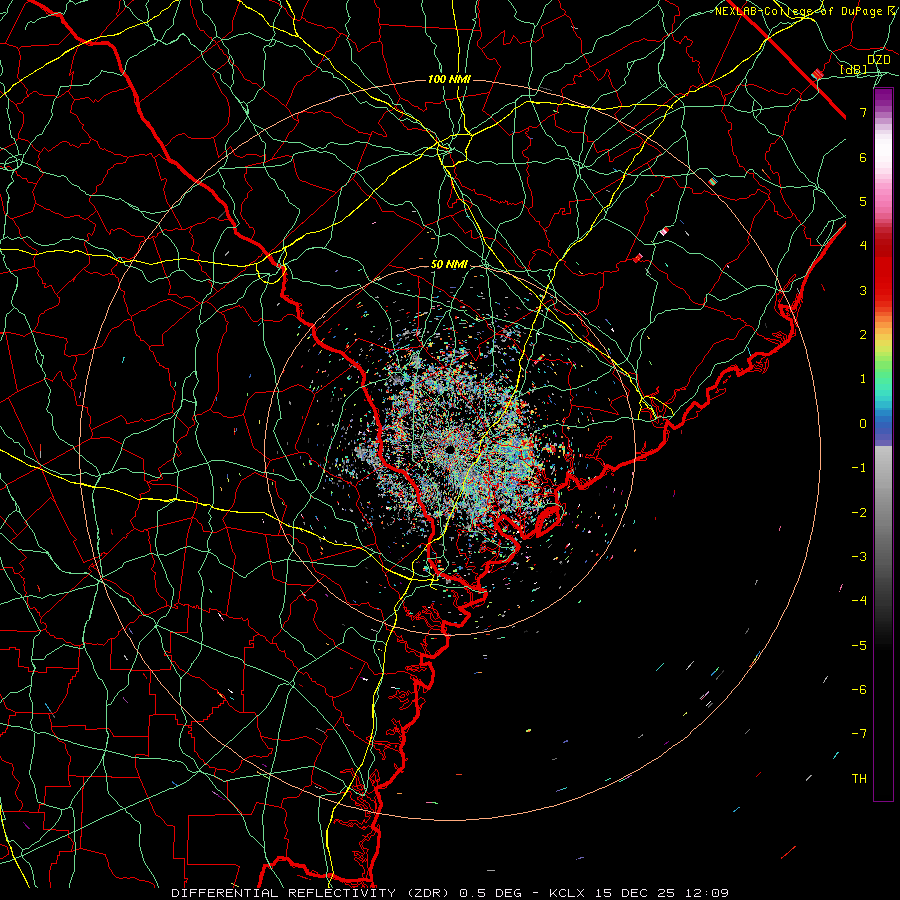The height and width of the screenshot is (900, 900).
Task: Click the -7 dB value on the color scale
Action: point(859,734)
